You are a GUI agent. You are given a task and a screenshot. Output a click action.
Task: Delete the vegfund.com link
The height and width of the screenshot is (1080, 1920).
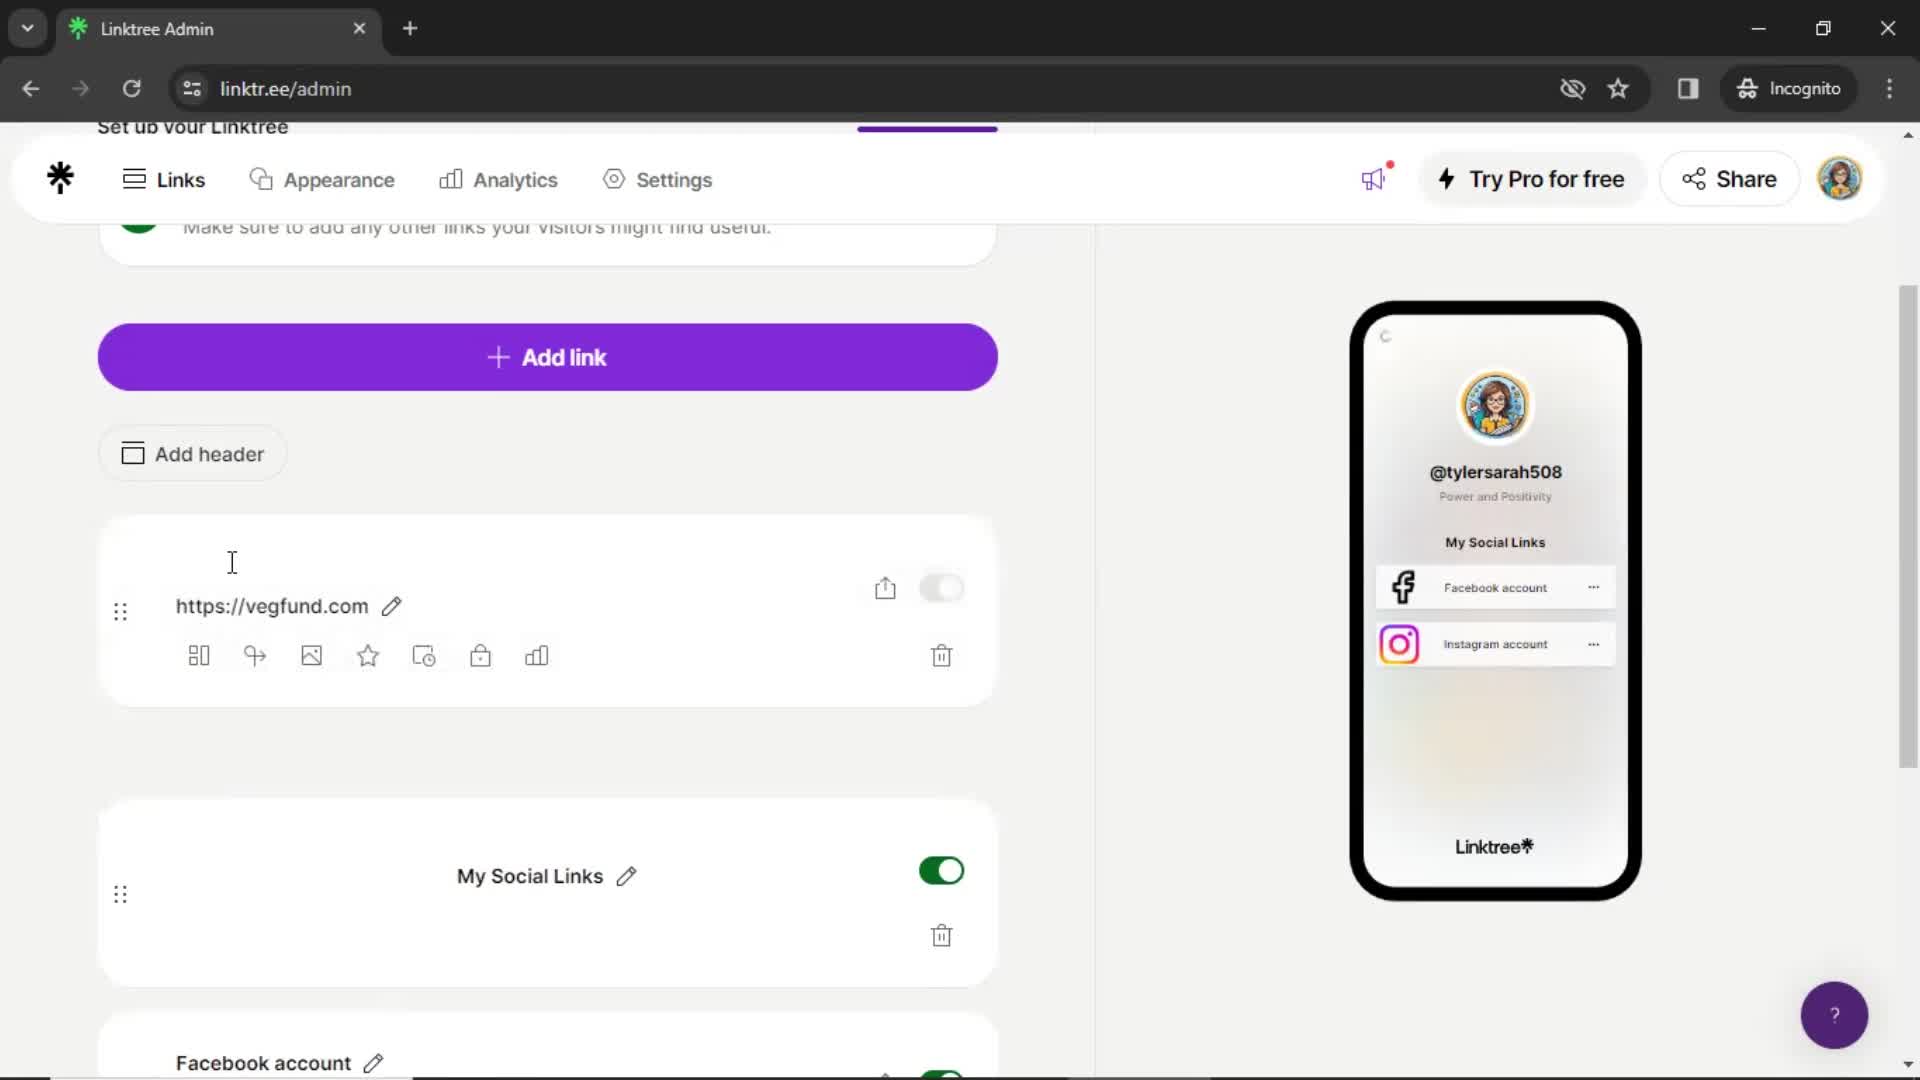(942, 655)
